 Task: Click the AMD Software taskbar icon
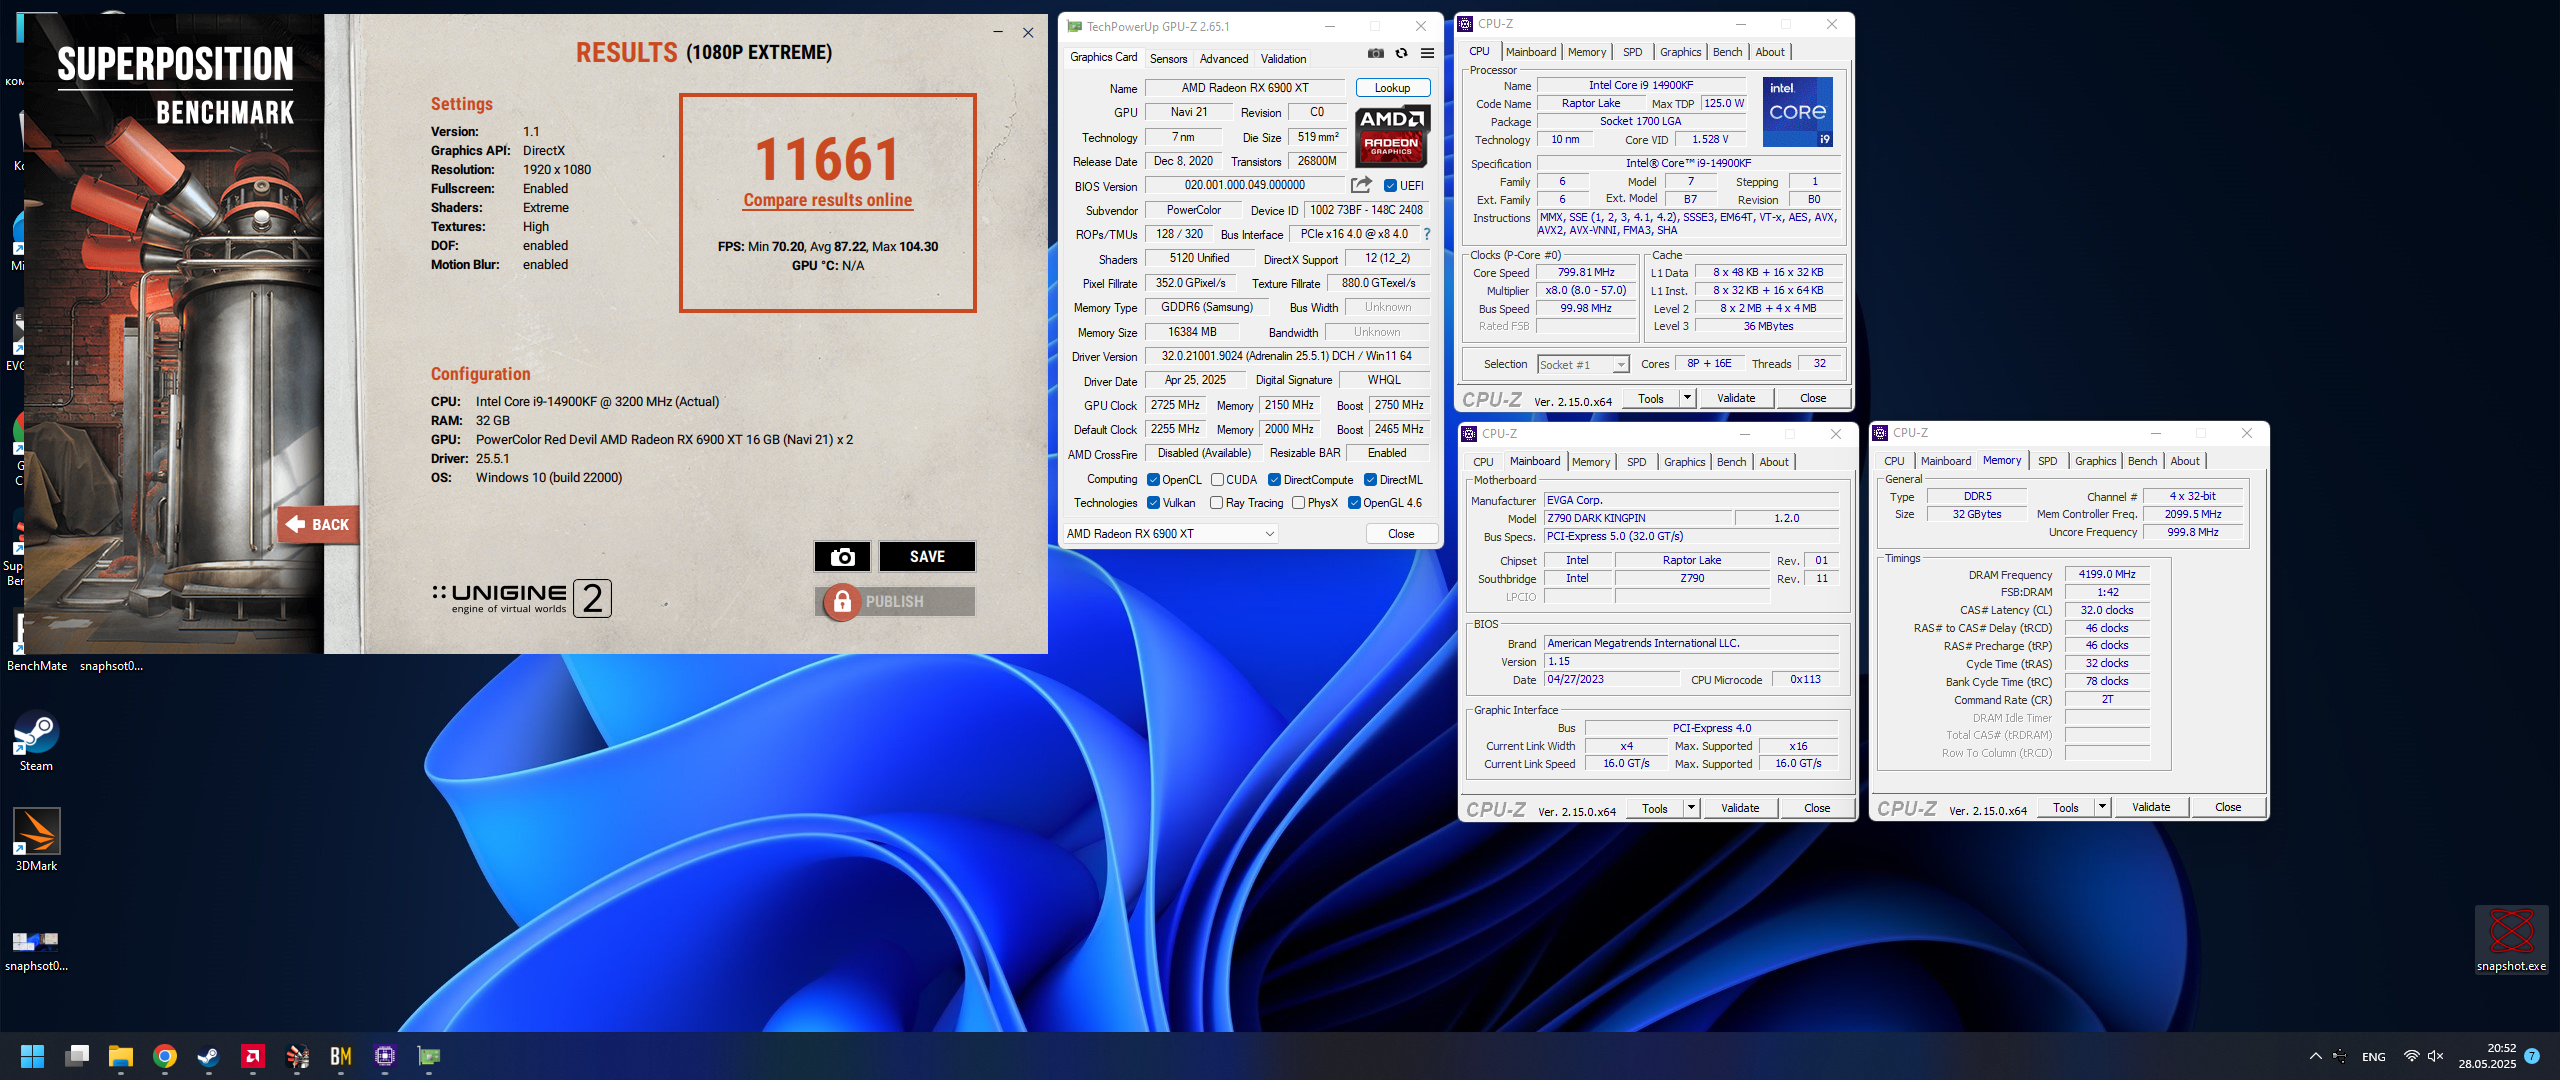click(x=253, y=1056)
